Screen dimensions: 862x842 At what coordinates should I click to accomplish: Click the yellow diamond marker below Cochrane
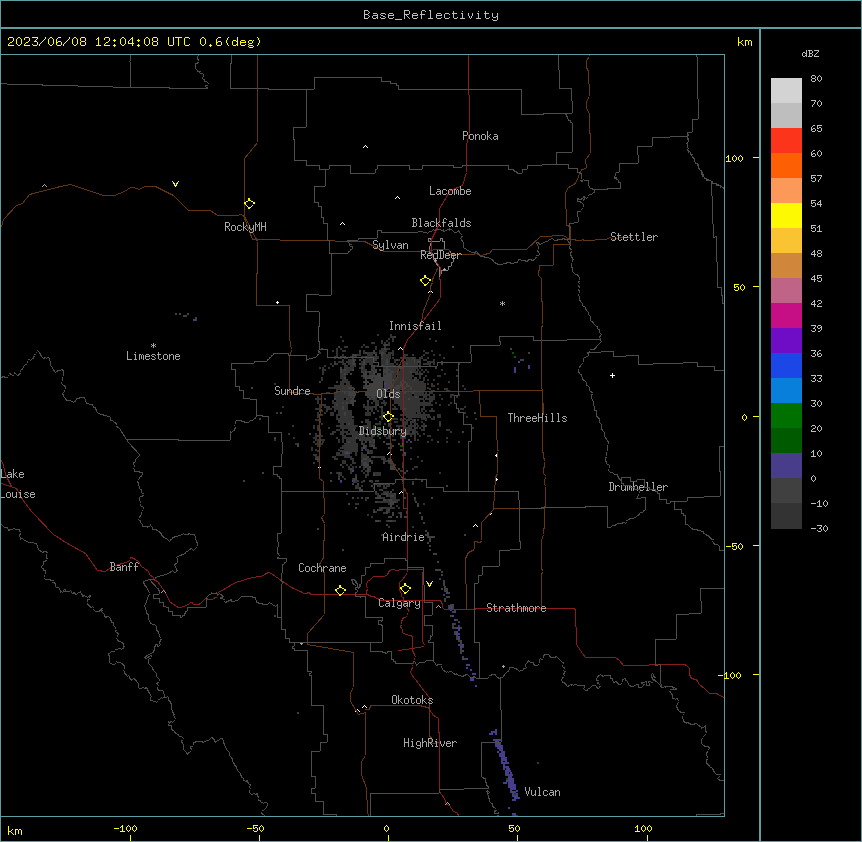340,590
